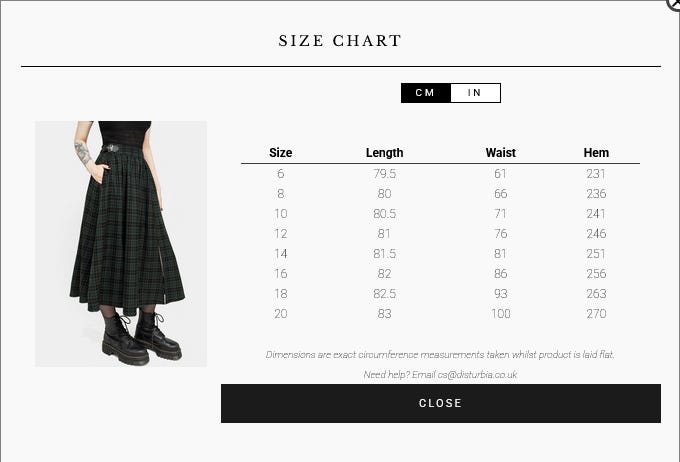Click the hem value 270
The image size is (680, 462).
click(596, 314)
